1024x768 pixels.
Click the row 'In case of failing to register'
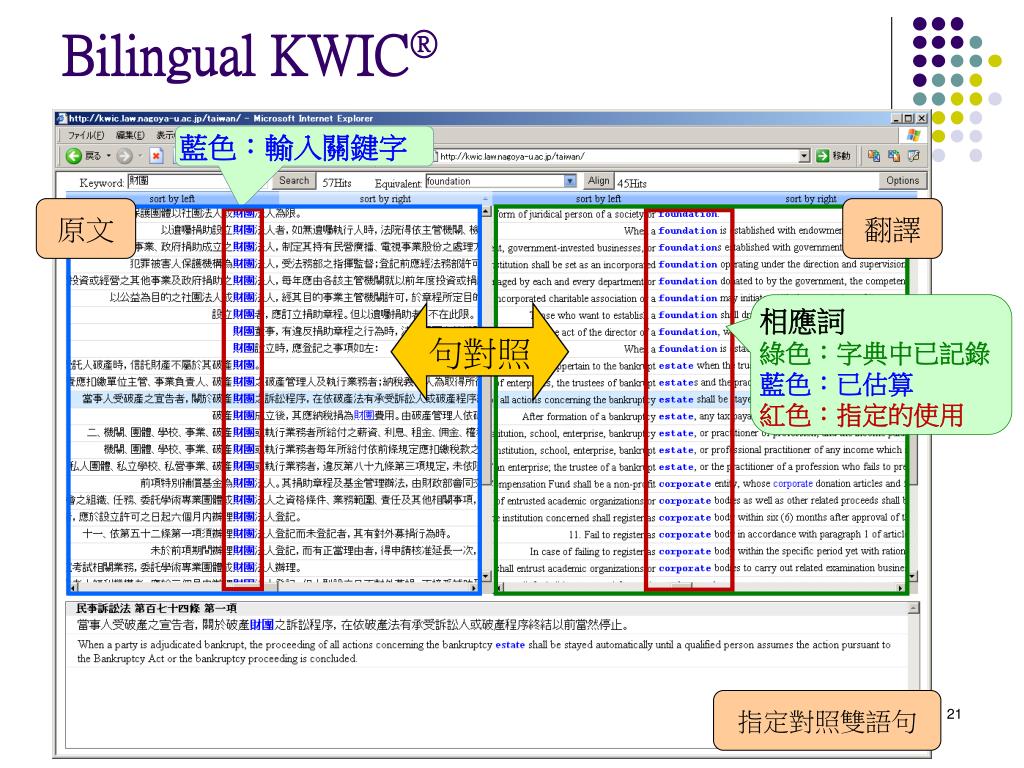tap(703, 551)
